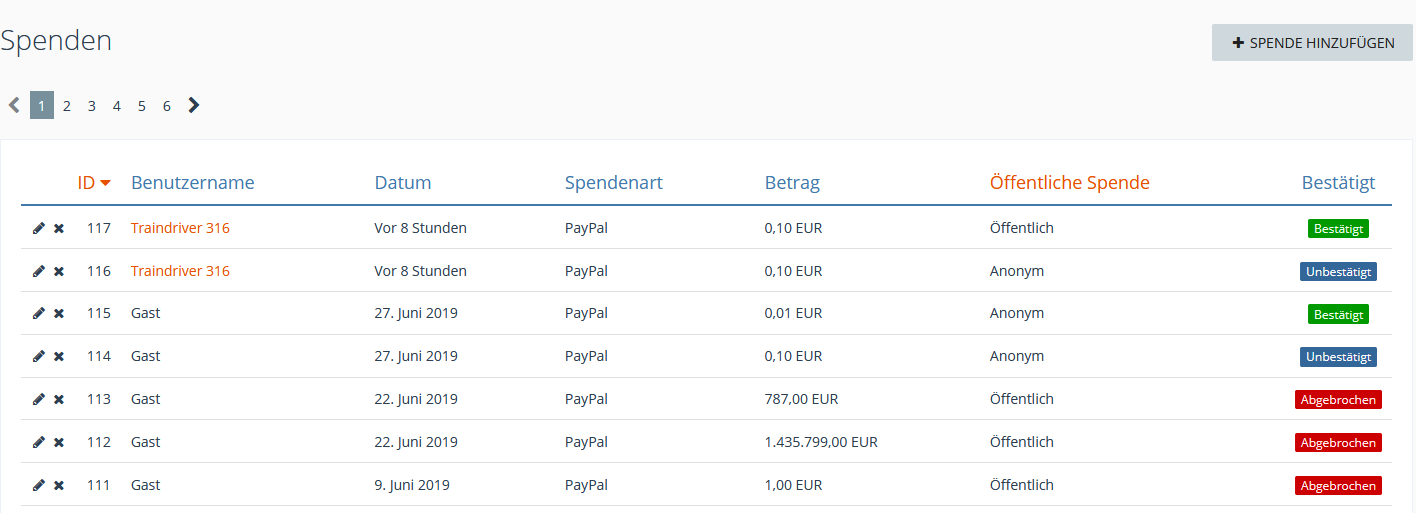Go to page 6
Viewport: 1416px width, 513px height.
[167, 105]
